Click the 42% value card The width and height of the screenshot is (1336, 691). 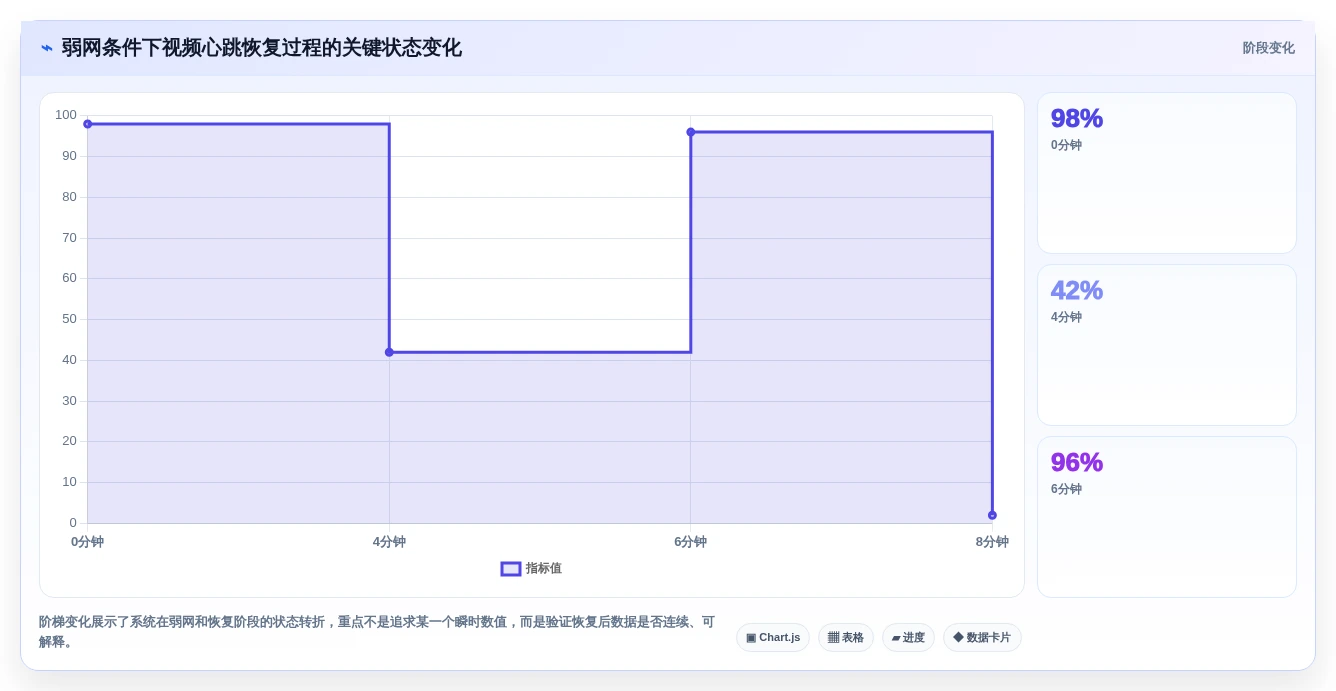click(x=1167, y=345)
